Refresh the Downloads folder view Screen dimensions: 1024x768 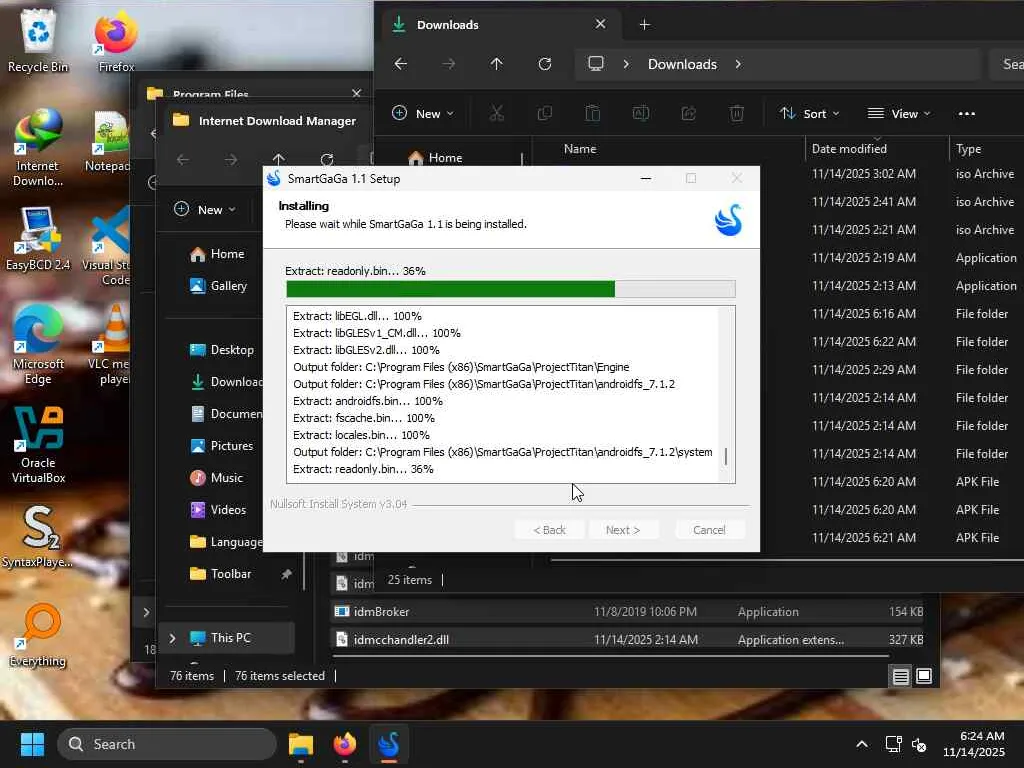(x=545, y=64)
